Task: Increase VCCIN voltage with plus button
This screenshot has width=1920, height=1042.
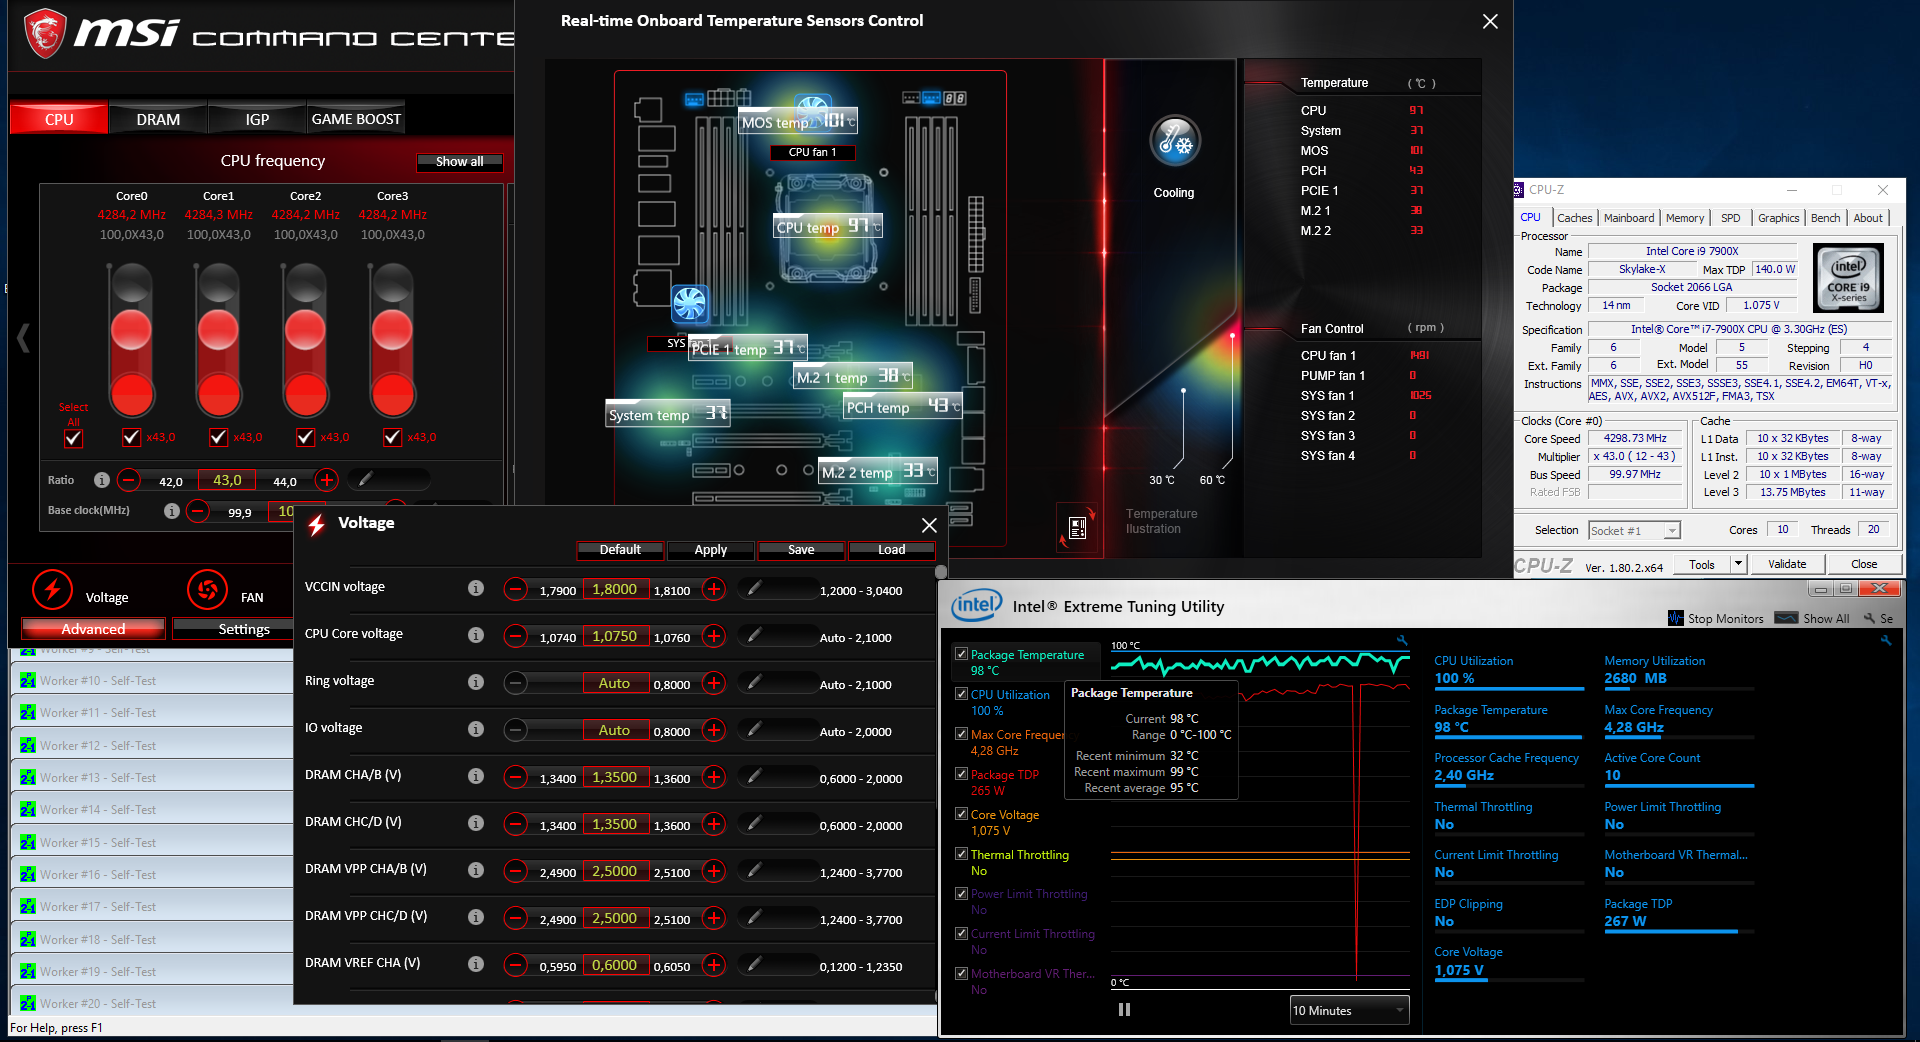Action: pos(714,589)
